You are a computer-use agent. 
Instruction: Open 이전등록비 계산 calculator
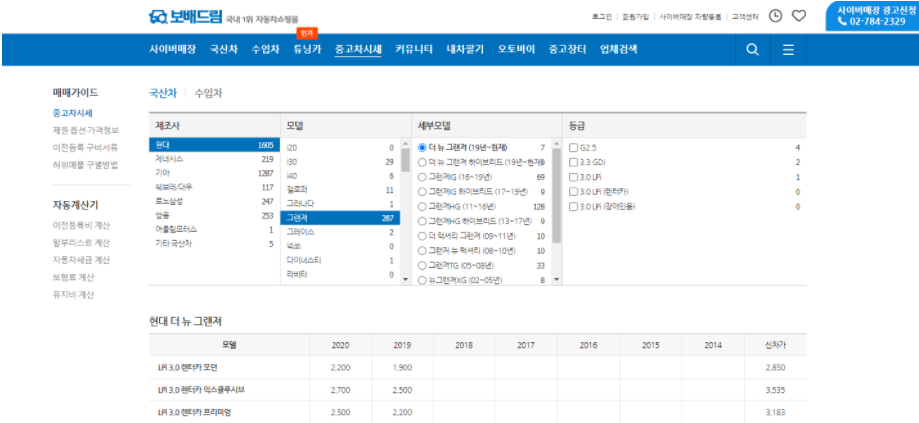point(81,225)
